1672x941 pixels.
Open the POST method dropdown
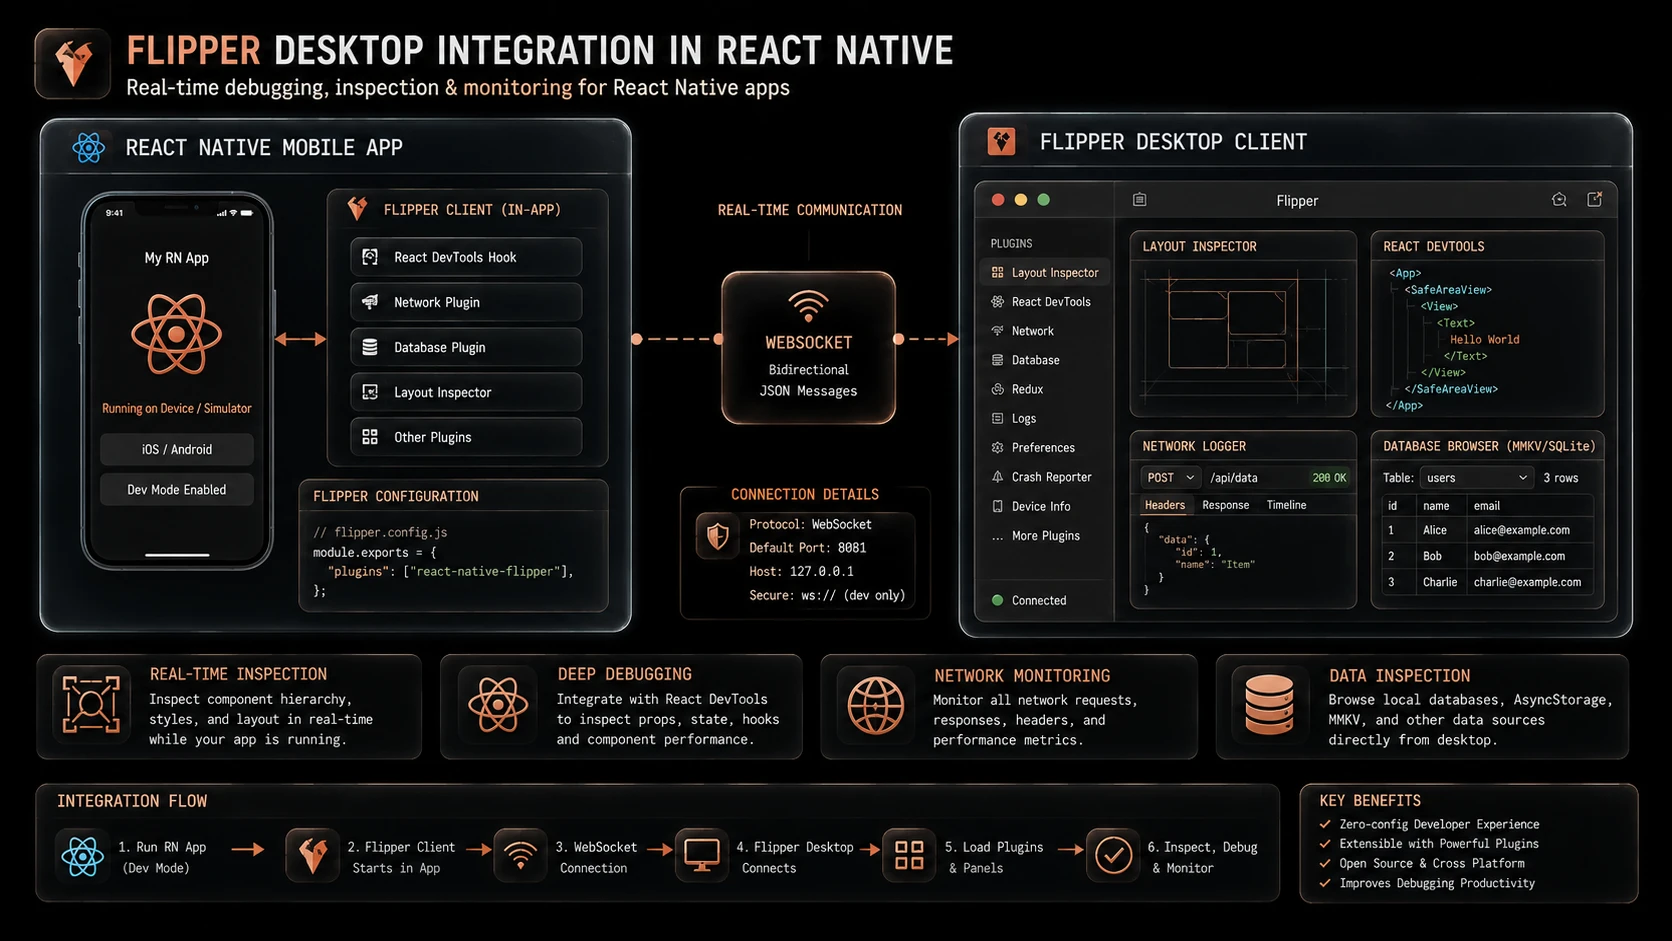click(1170, 478)
